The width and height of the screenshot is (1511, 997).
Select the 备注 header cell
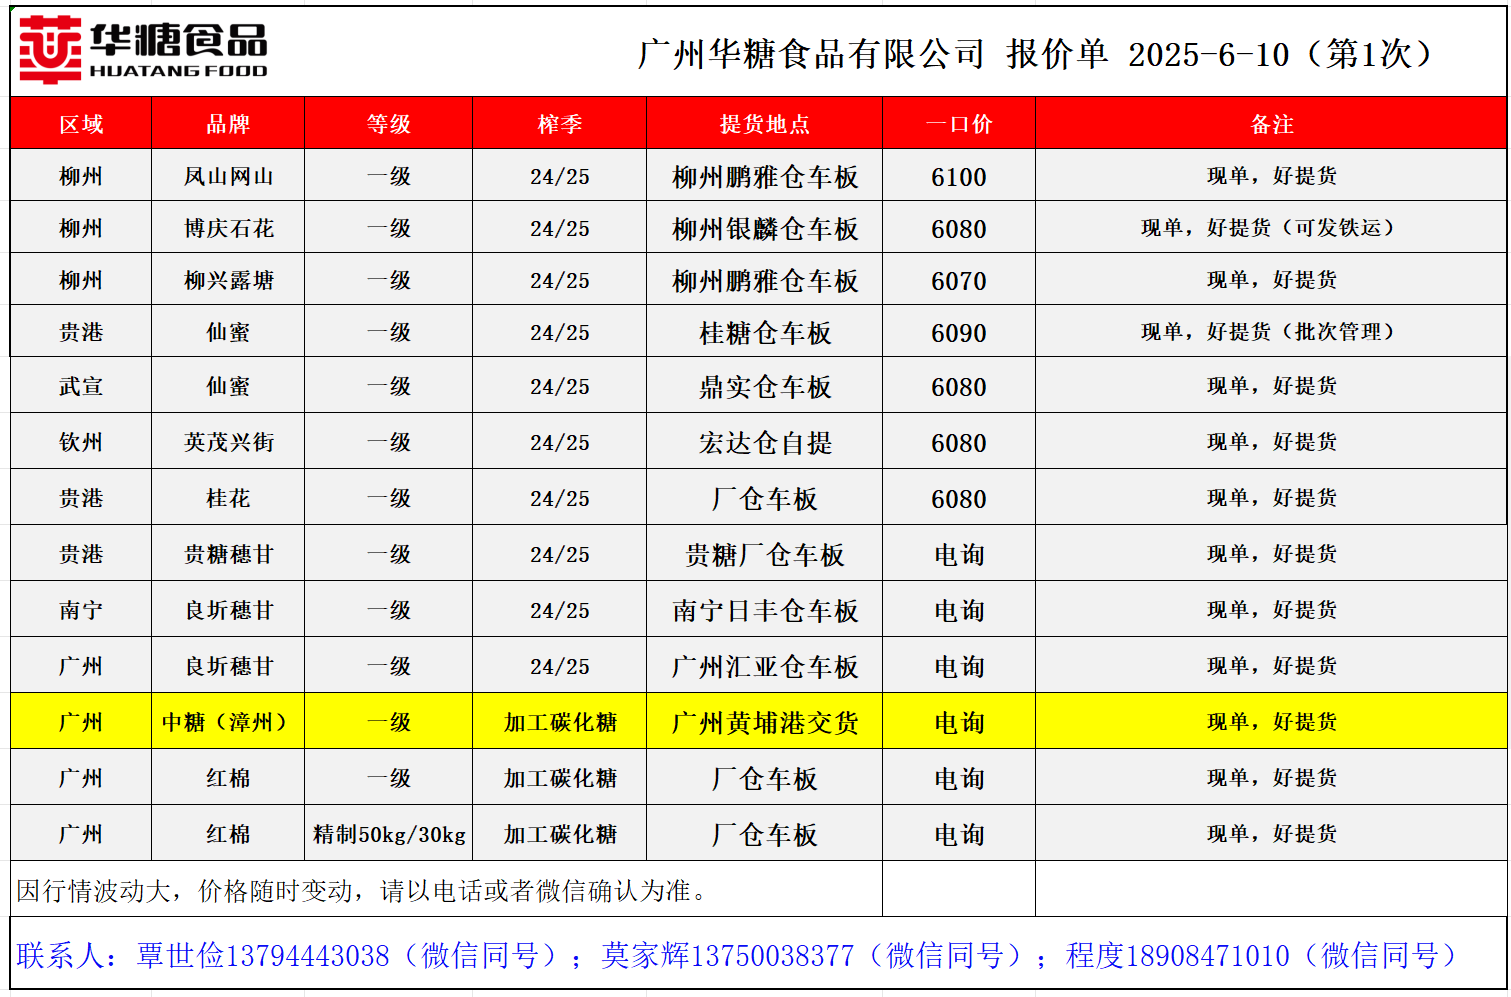pyautogui.click(x=1271, y=124)
